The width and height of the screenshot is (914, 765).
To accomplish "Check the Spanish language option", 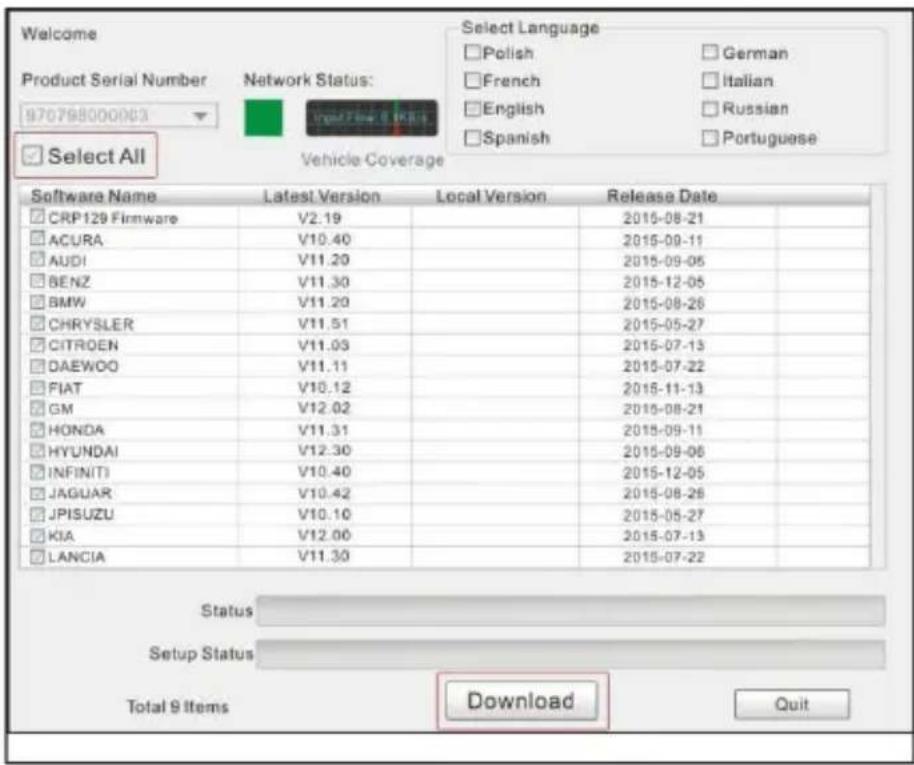I will pos(472,138).
